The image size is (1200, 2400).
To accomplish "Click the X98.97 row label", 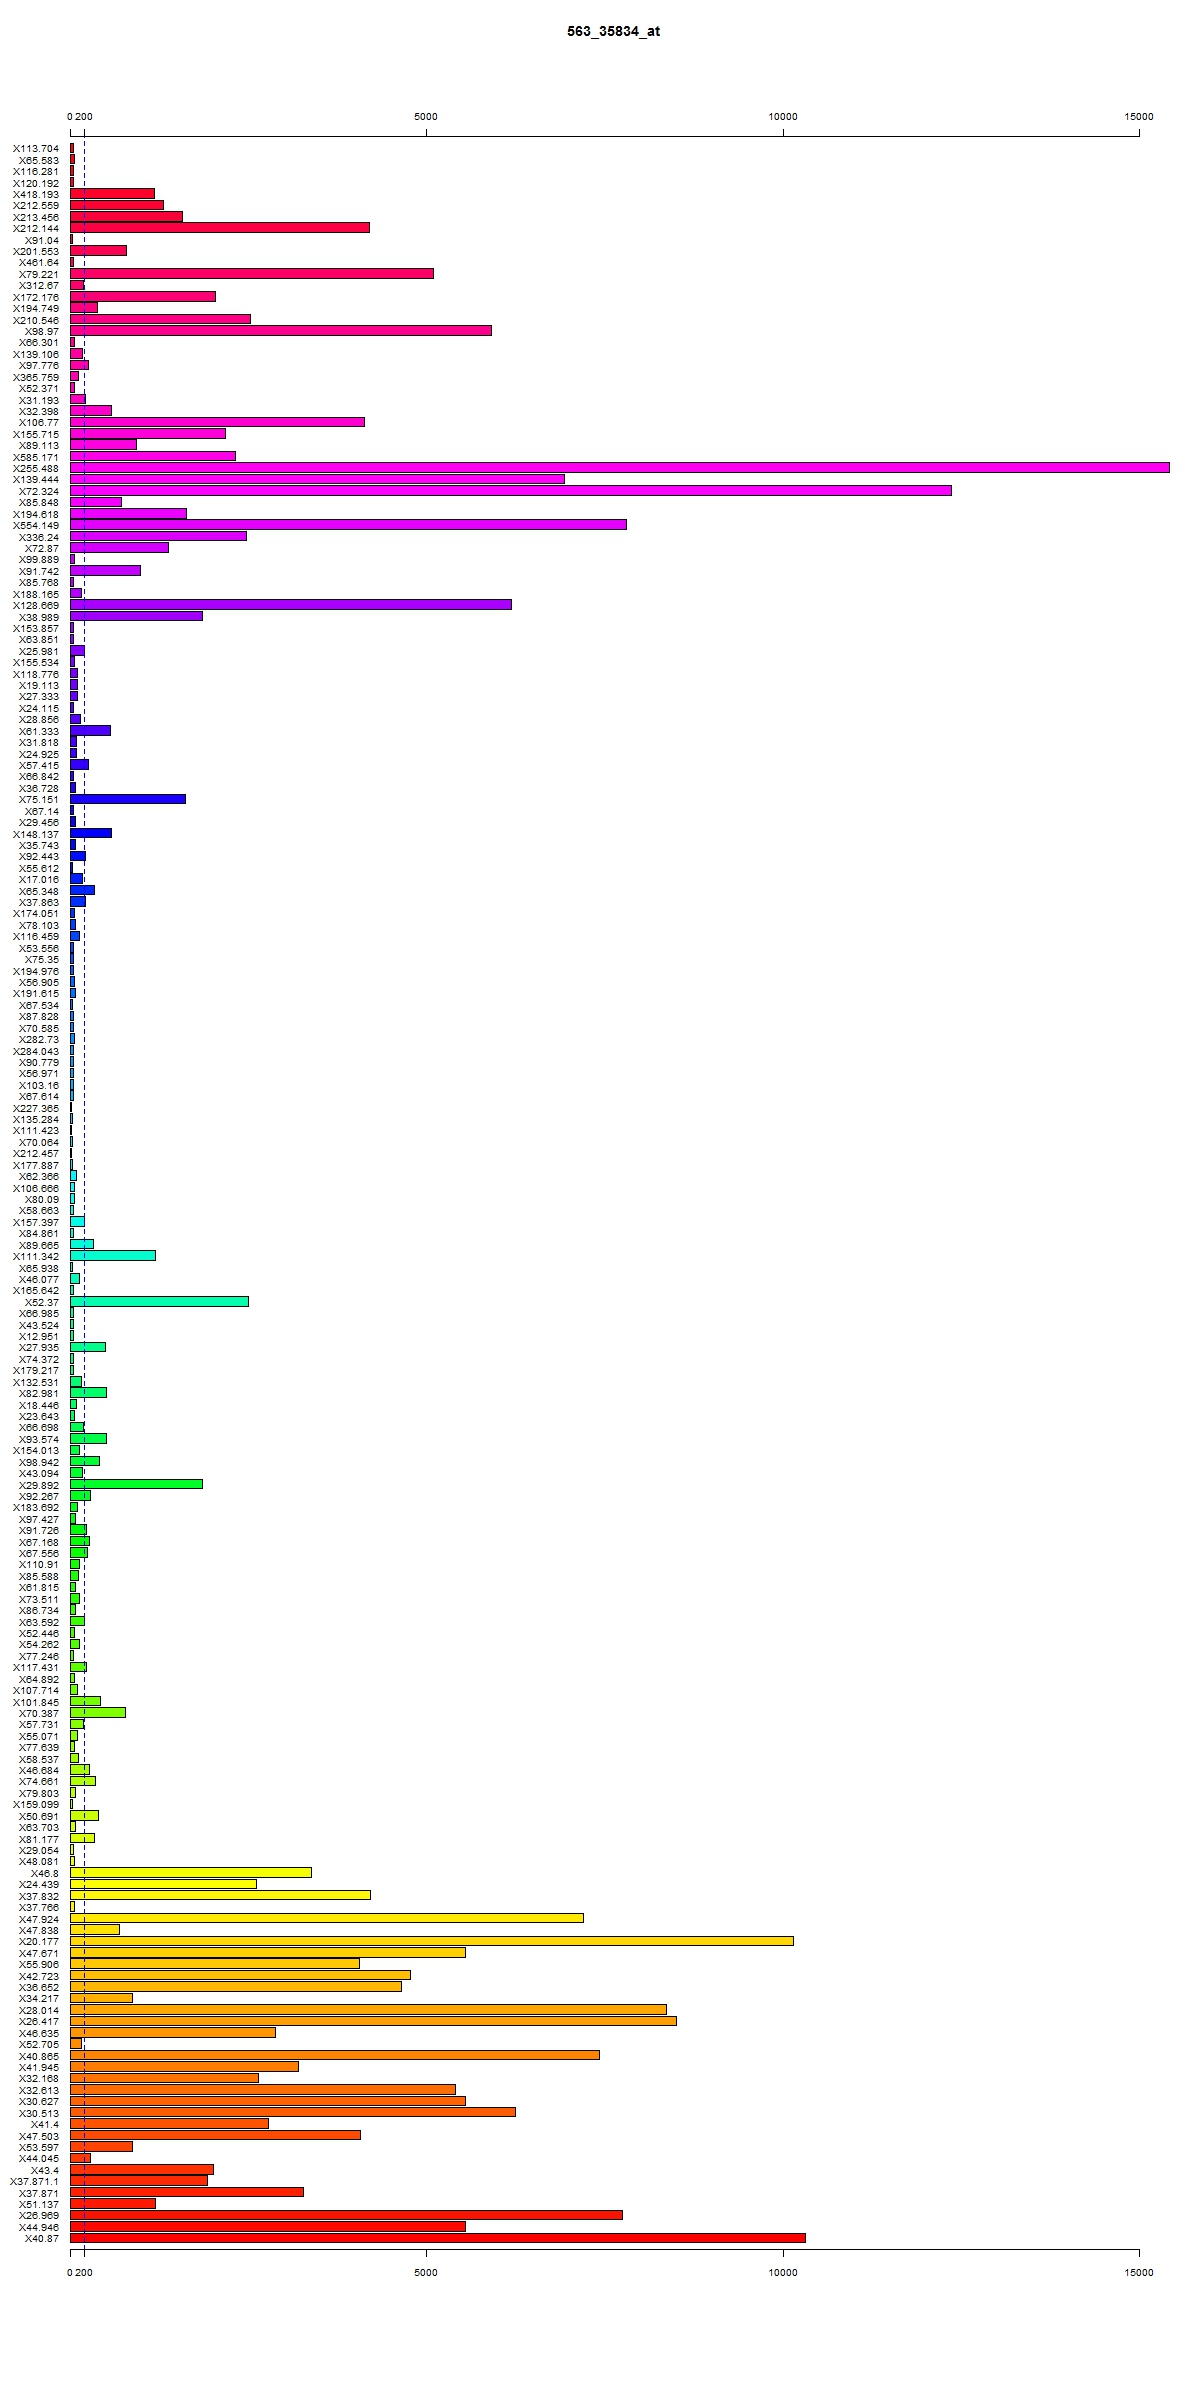I will (x=42, y=331).
